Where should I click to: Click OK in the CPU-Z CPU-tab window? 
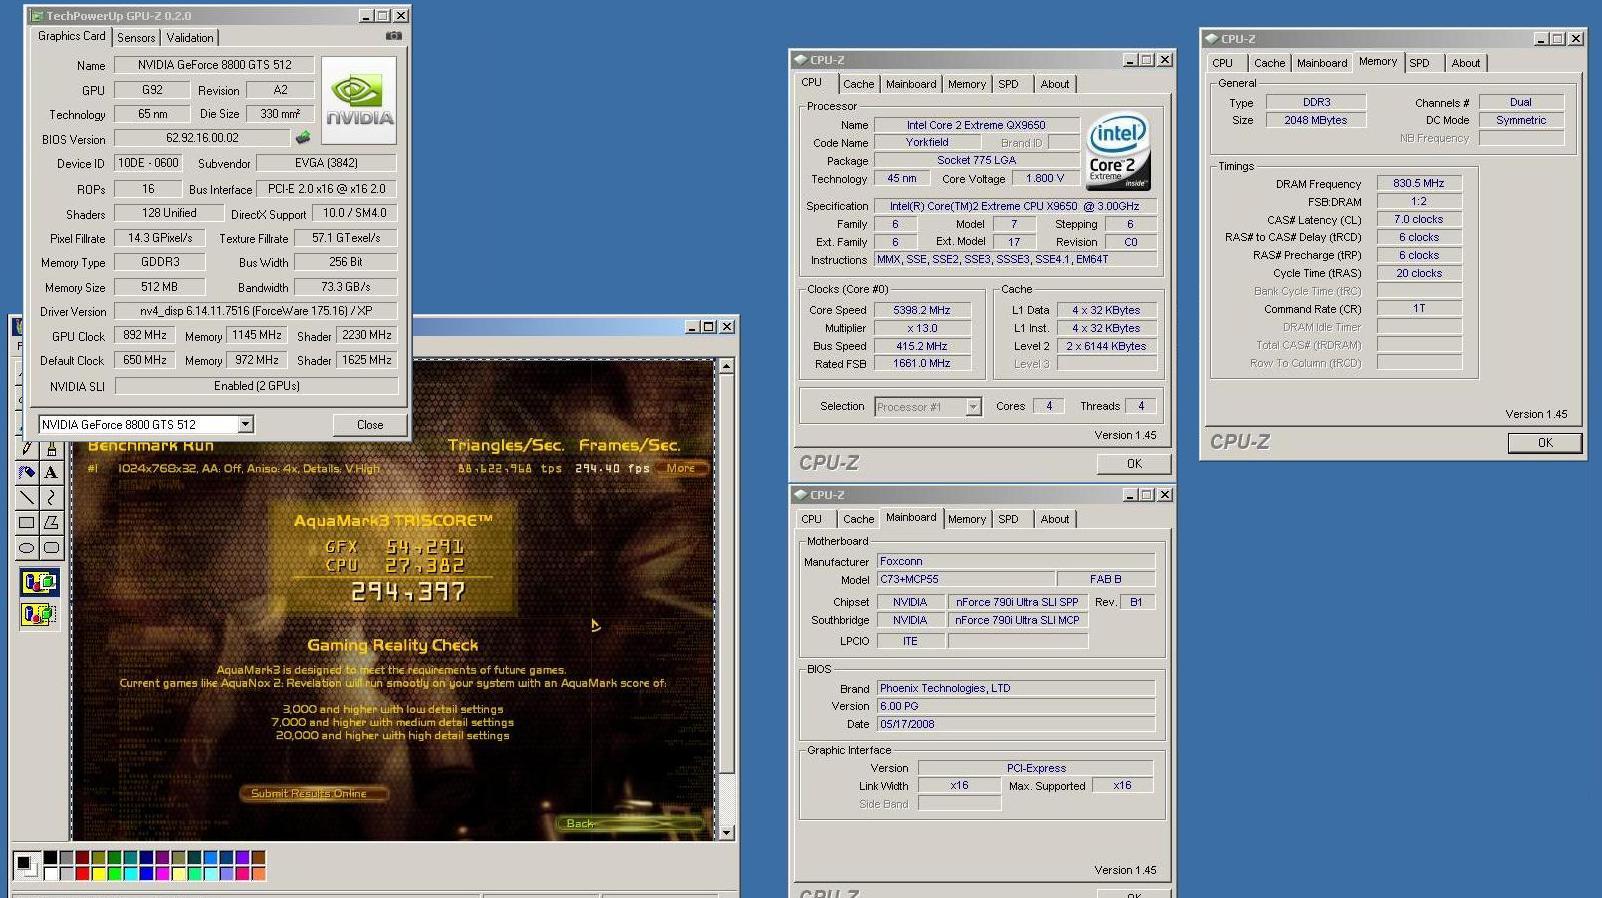pos(1134,463)
